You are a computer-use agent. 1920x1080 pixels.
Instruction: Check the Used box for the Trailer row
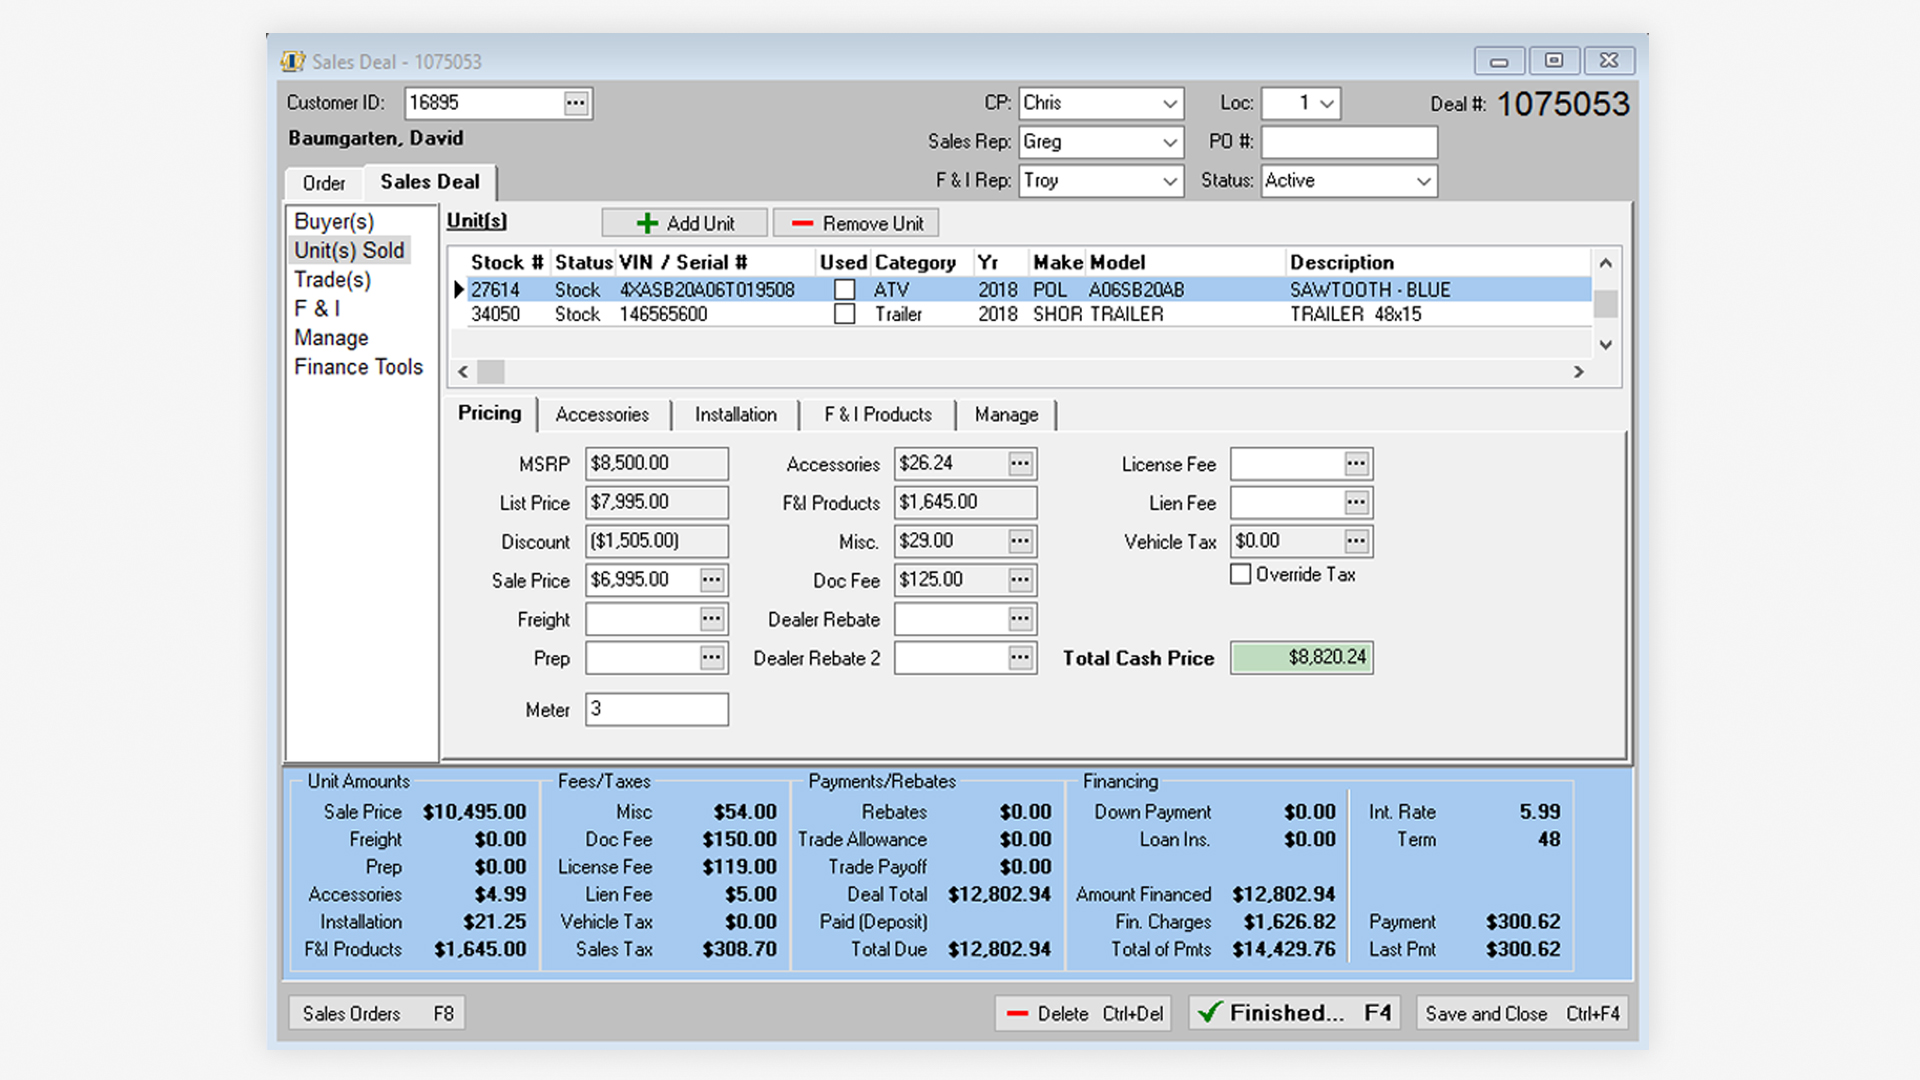click(x=845, y=314)
